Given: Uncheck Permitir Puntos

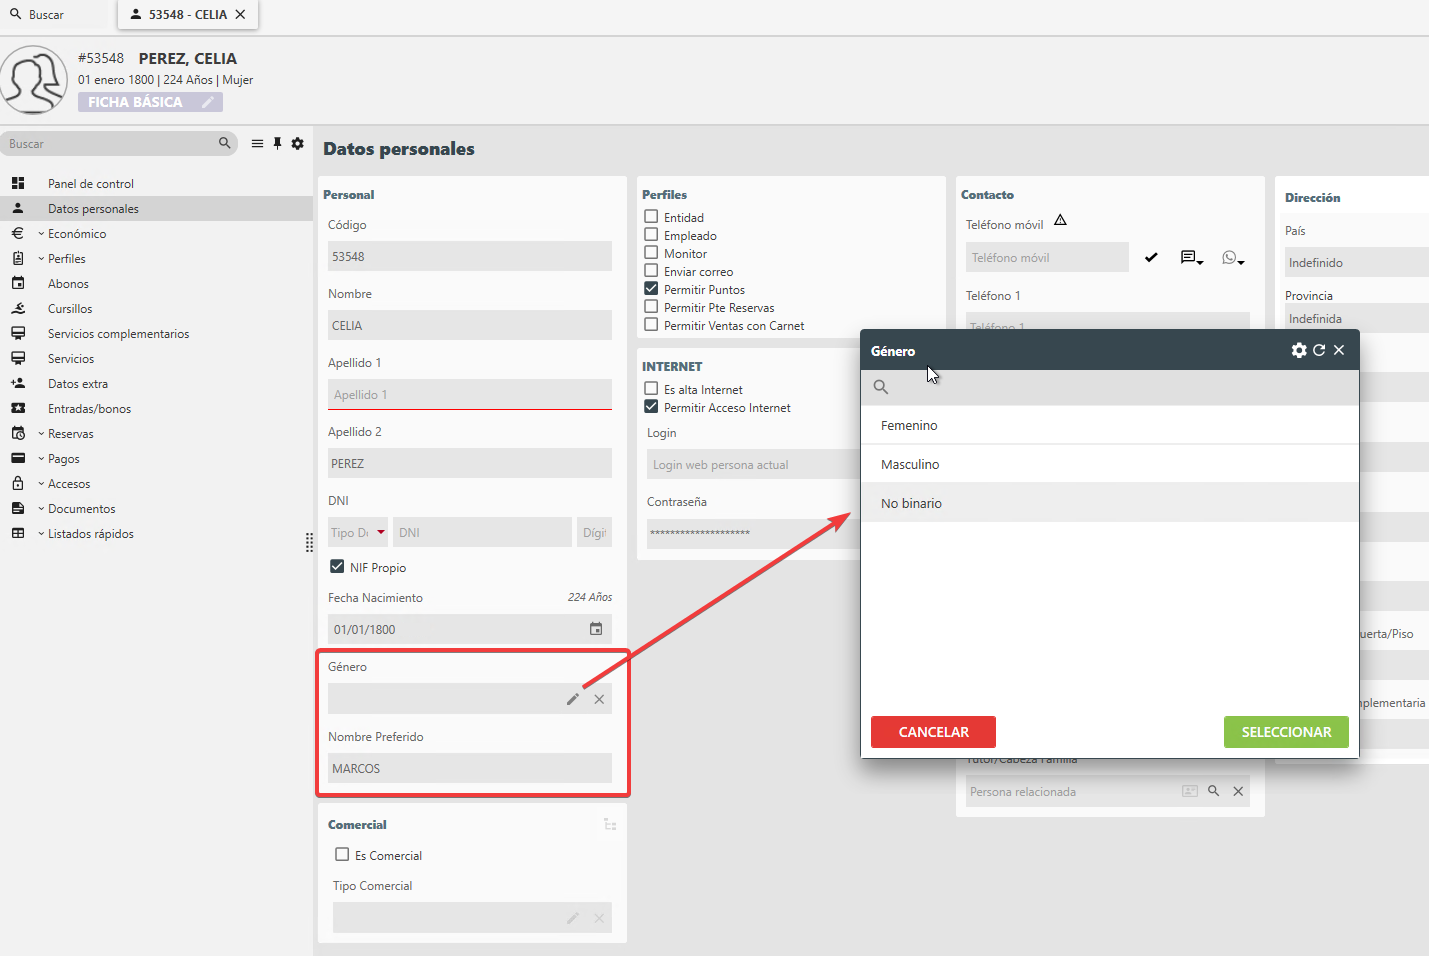Looking at the screenshot, I should pyautogui.click(x=651, y=289).
